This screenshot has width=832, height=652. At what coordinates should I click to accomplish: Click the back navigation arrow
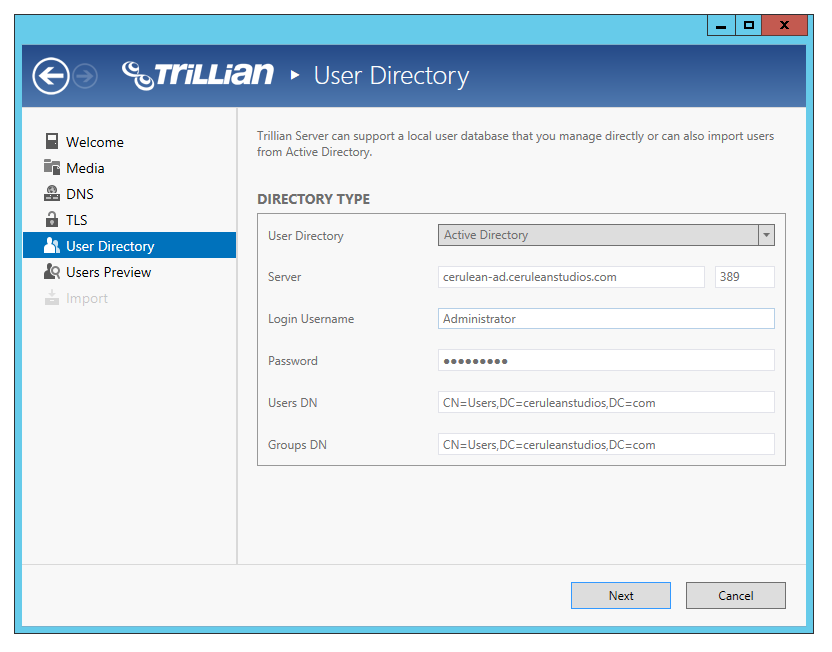tap(50, 75)
